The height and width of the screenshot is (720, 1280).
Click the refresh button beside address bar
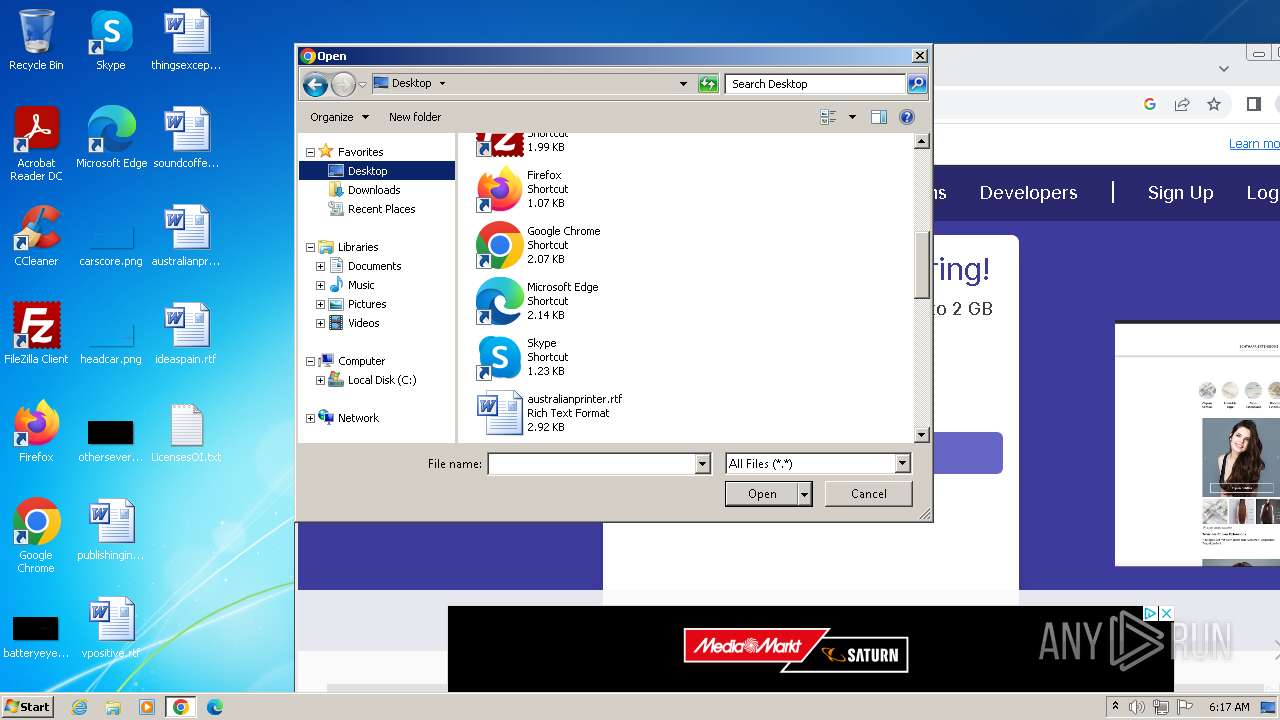708,84
